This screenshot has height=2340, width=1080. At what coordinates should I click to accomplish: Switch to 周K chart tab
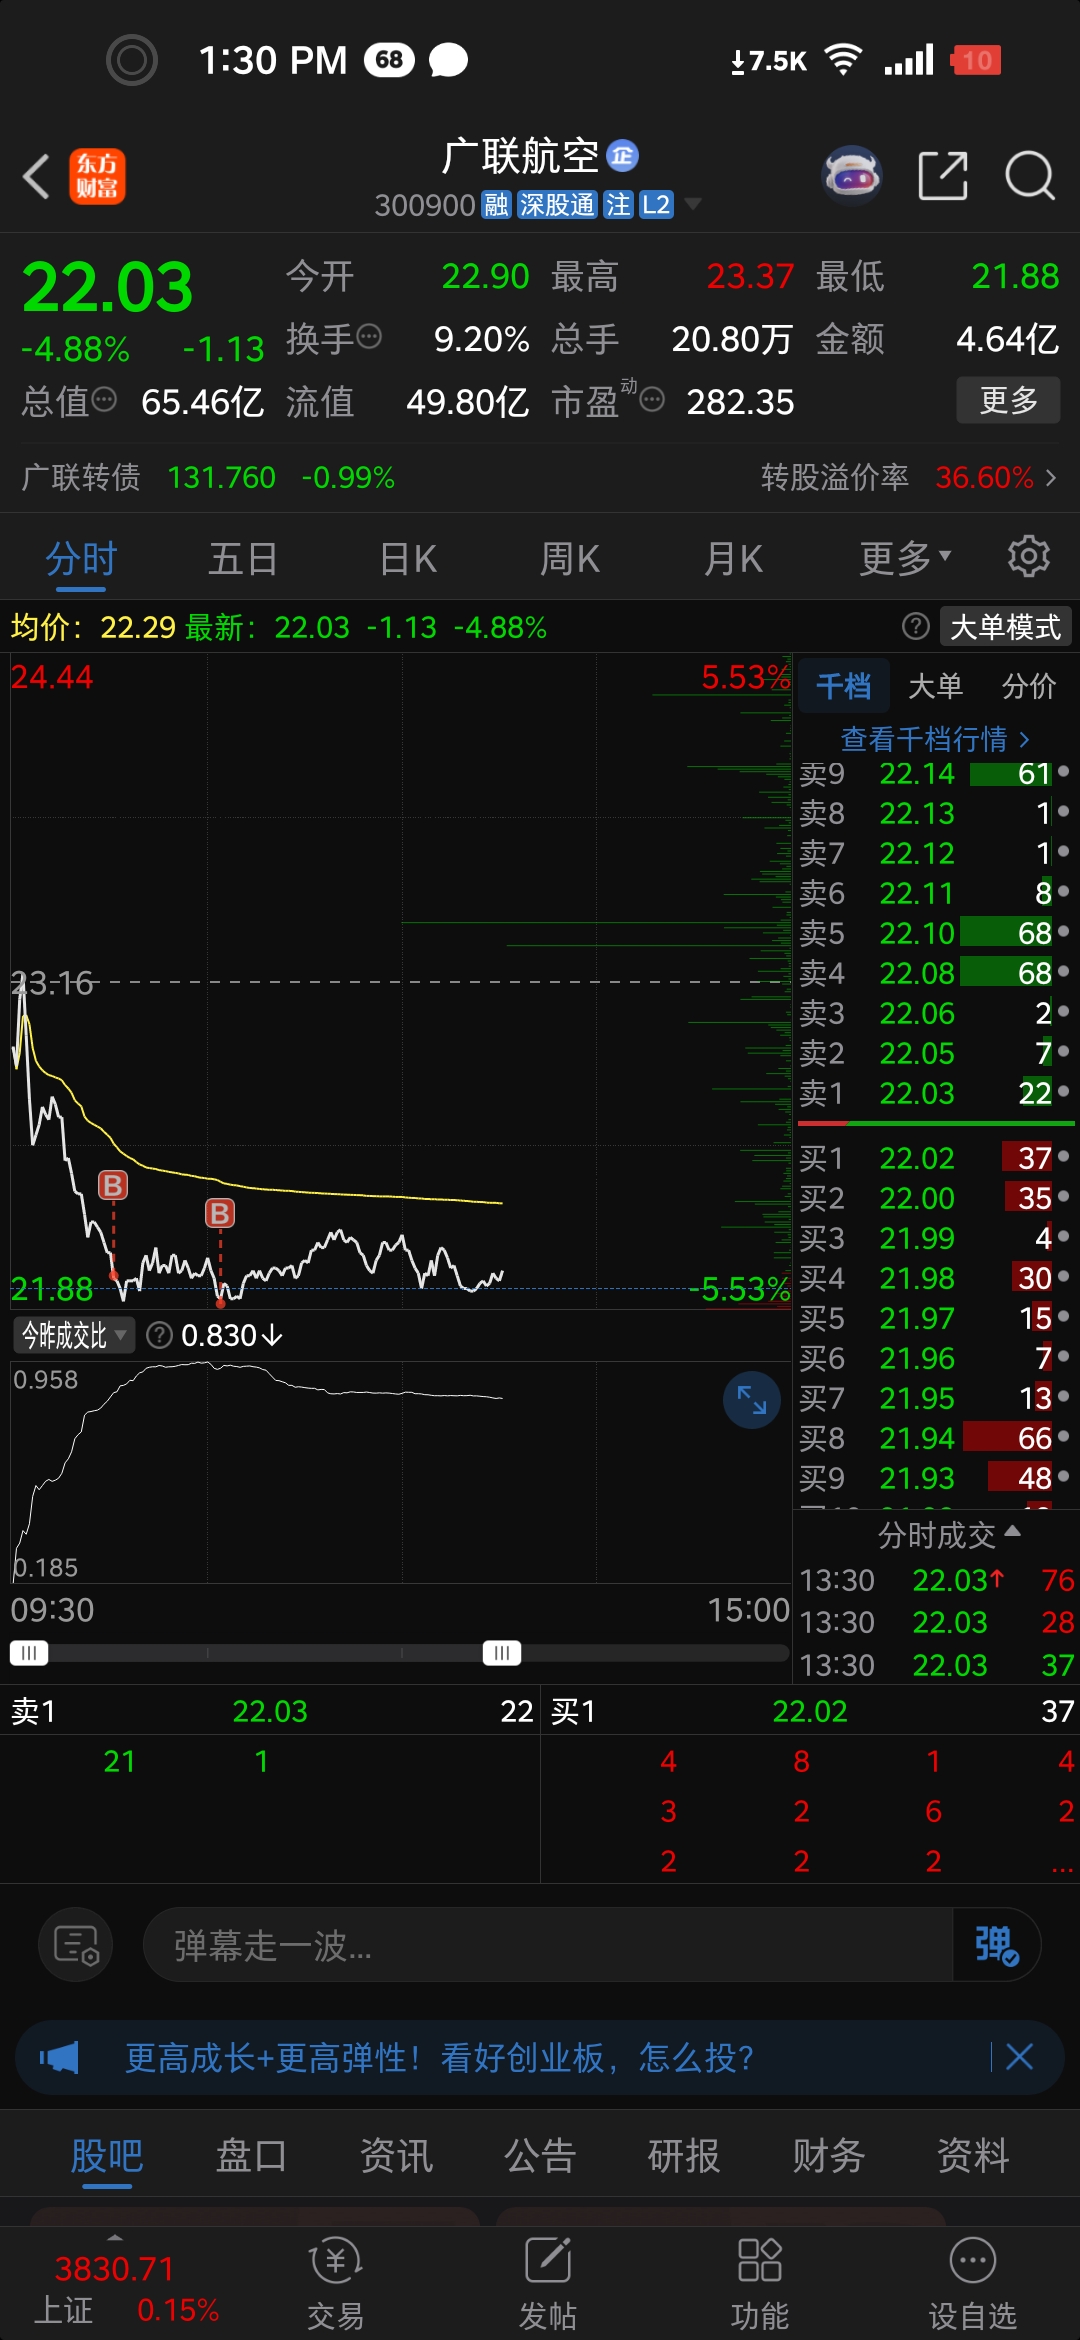(569, 558)
